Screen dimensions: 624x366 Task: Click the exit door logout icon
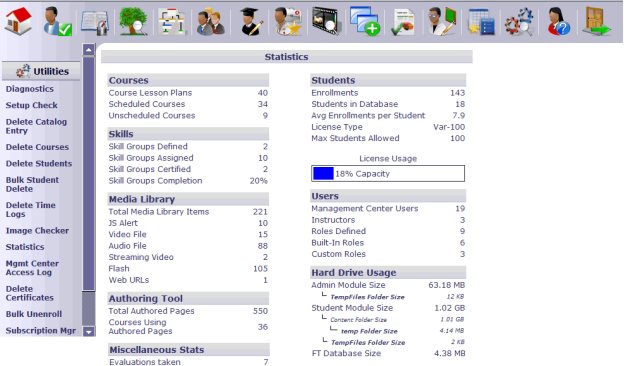[596, 21]
